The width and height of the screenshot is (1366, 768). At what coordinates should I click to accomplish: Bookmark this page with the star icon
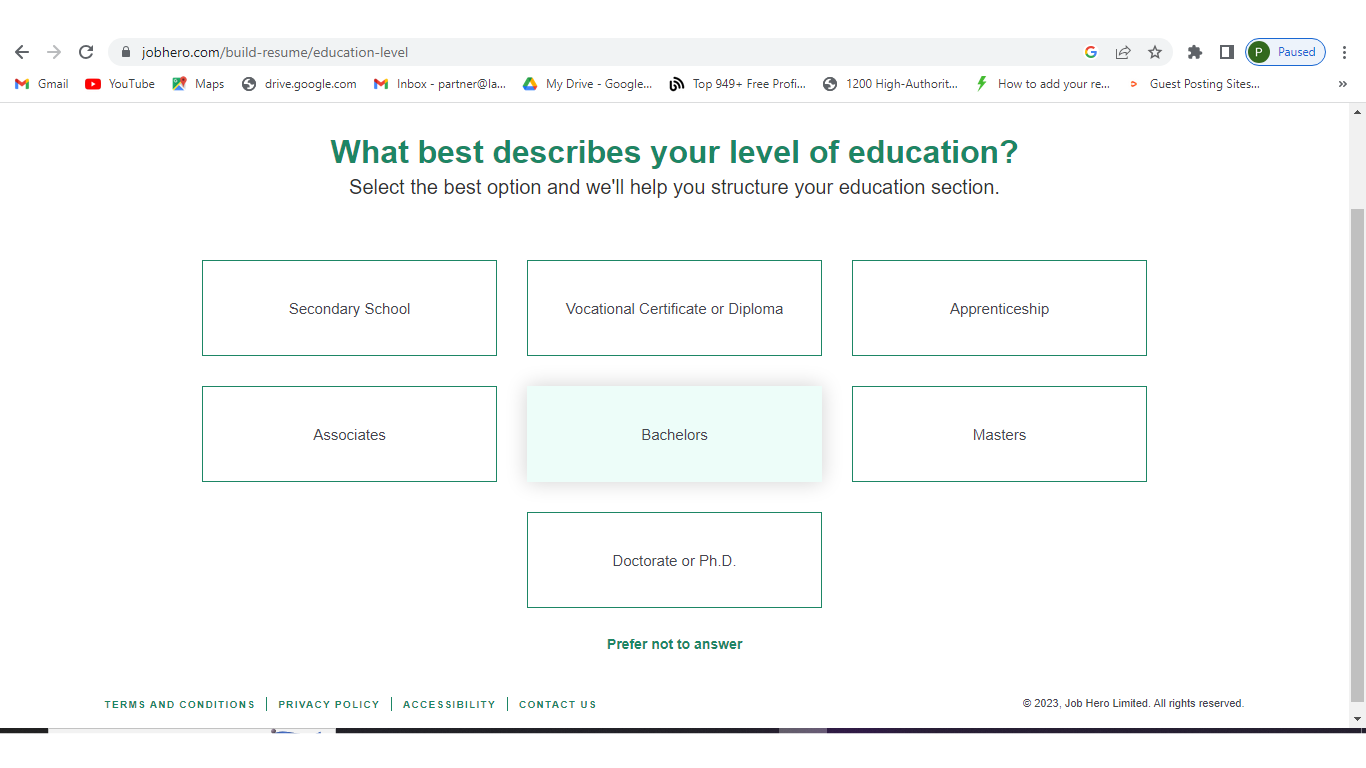(1155, 52)
